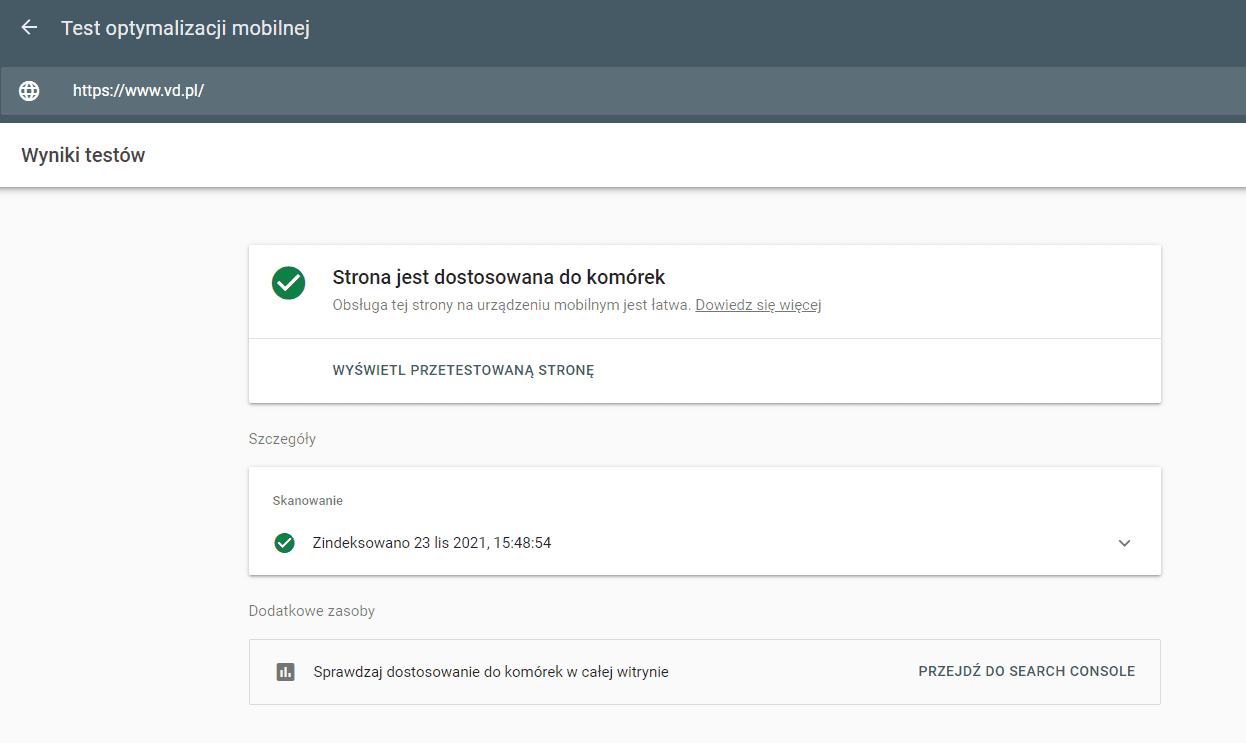Viewport: 1246px width, 743px height.
Task: Click the check icon next to Zindeksowano
Action: pyautogui.click(x=285, y=542)
